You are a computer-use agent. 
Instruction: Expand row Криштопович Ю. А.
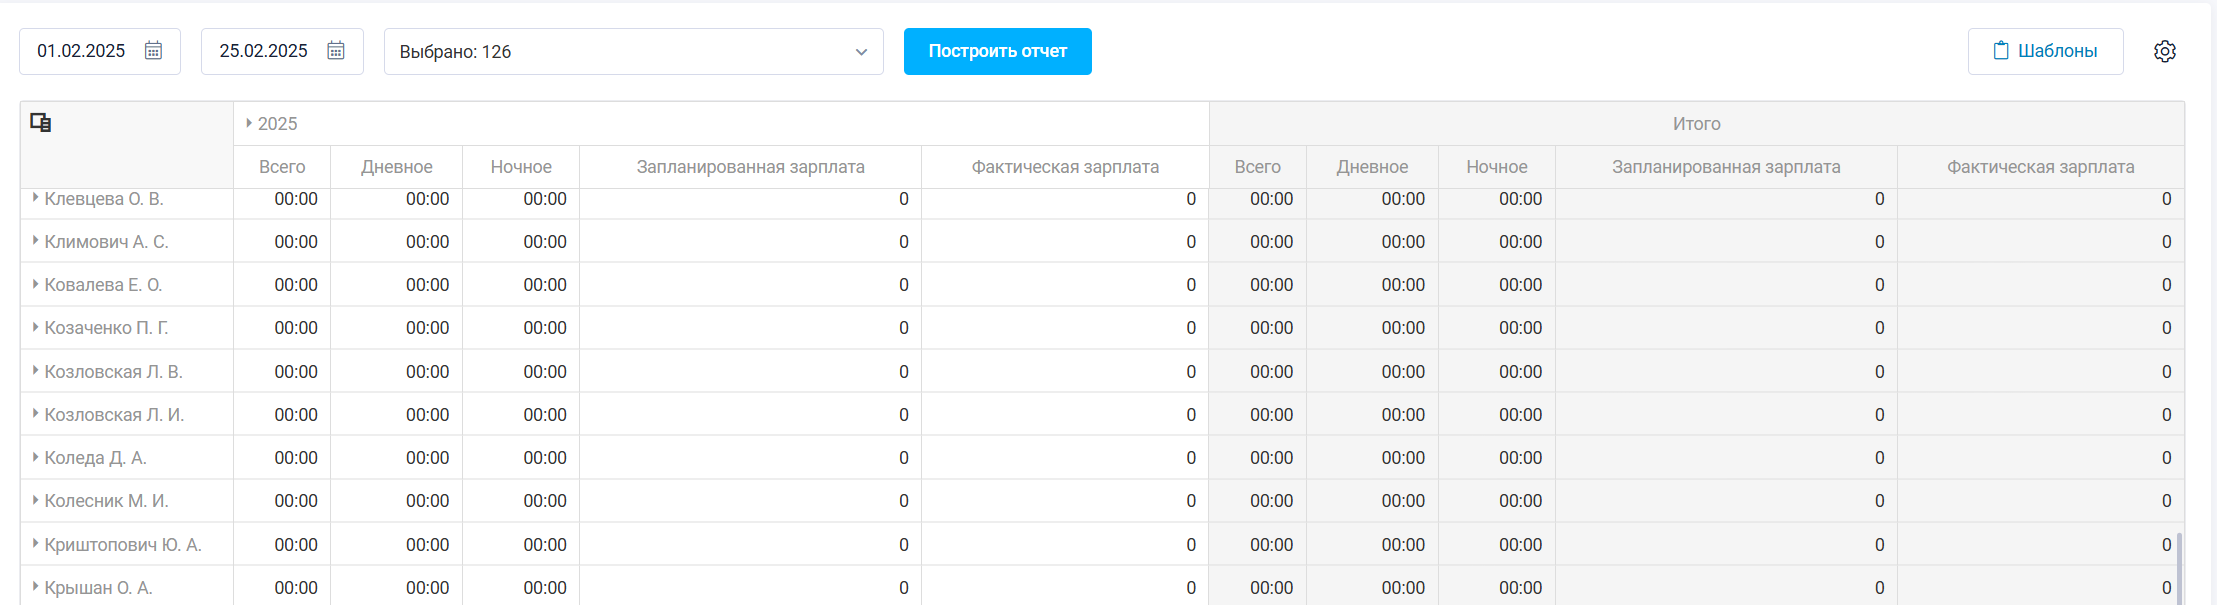pos(35,544)
